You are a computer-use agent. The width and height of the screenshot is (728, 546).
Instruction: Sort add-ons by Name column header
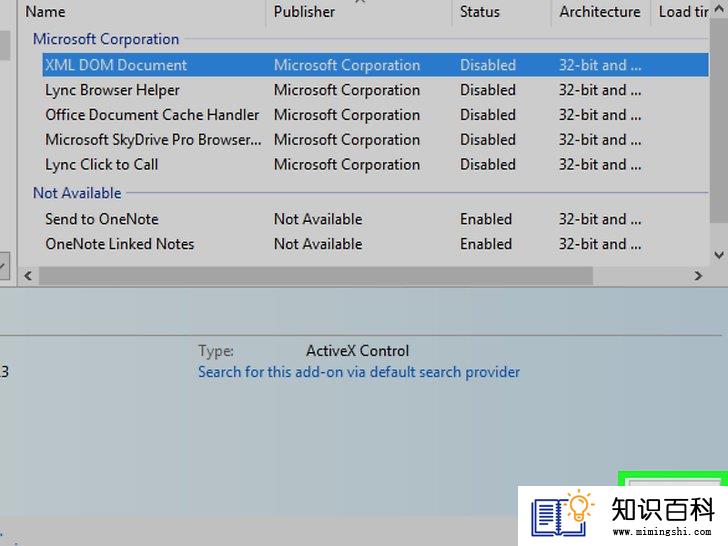[142, 12]
